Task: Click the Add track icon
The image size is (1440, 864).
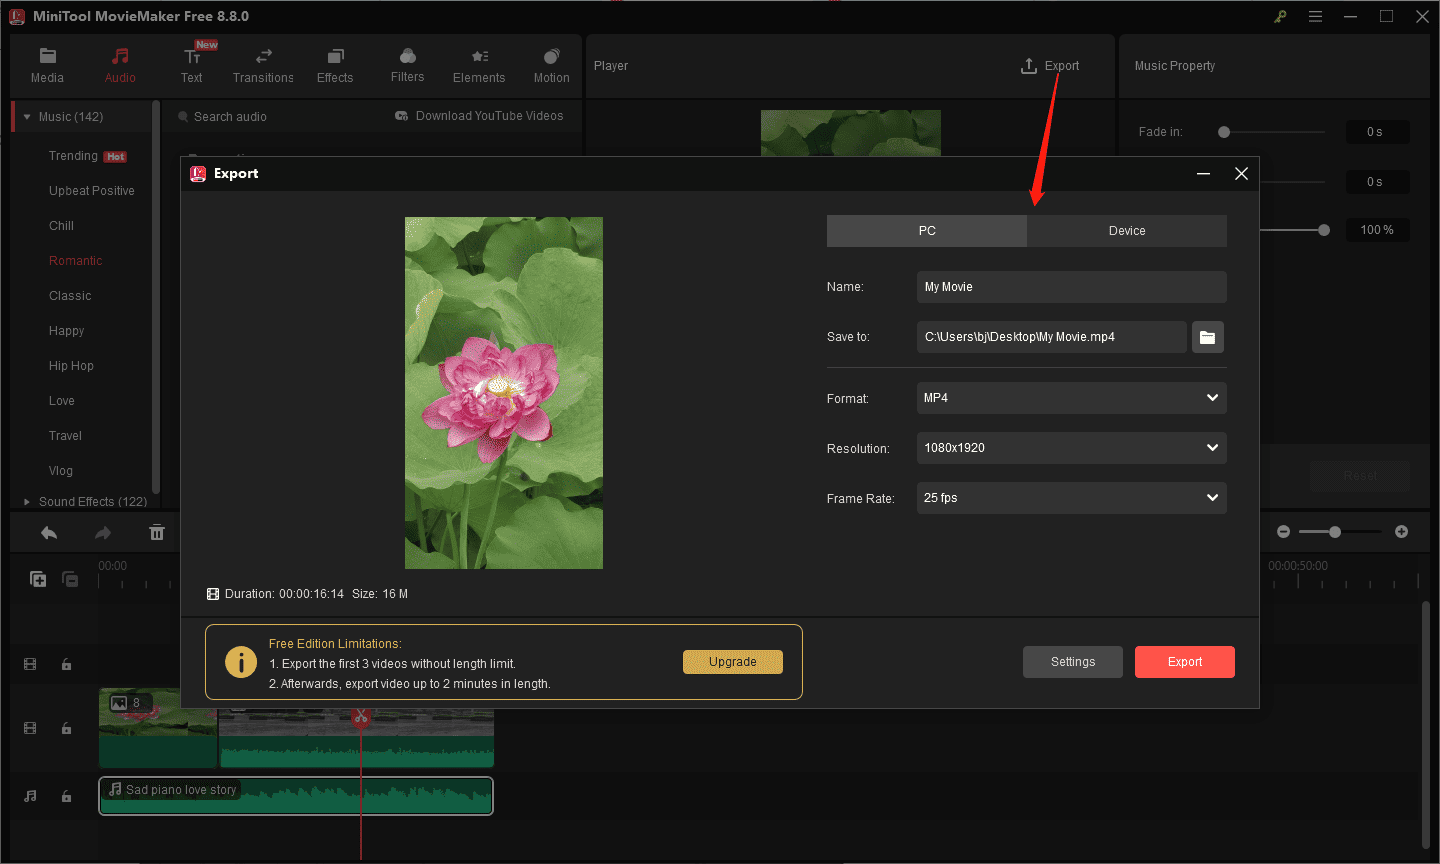Action: 38,579
